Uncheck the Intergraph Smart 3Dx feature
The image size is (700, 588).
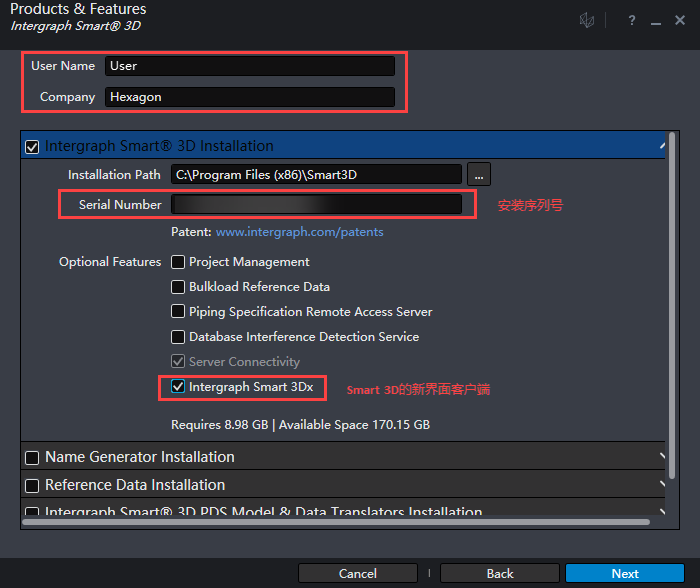pos(178,386)
